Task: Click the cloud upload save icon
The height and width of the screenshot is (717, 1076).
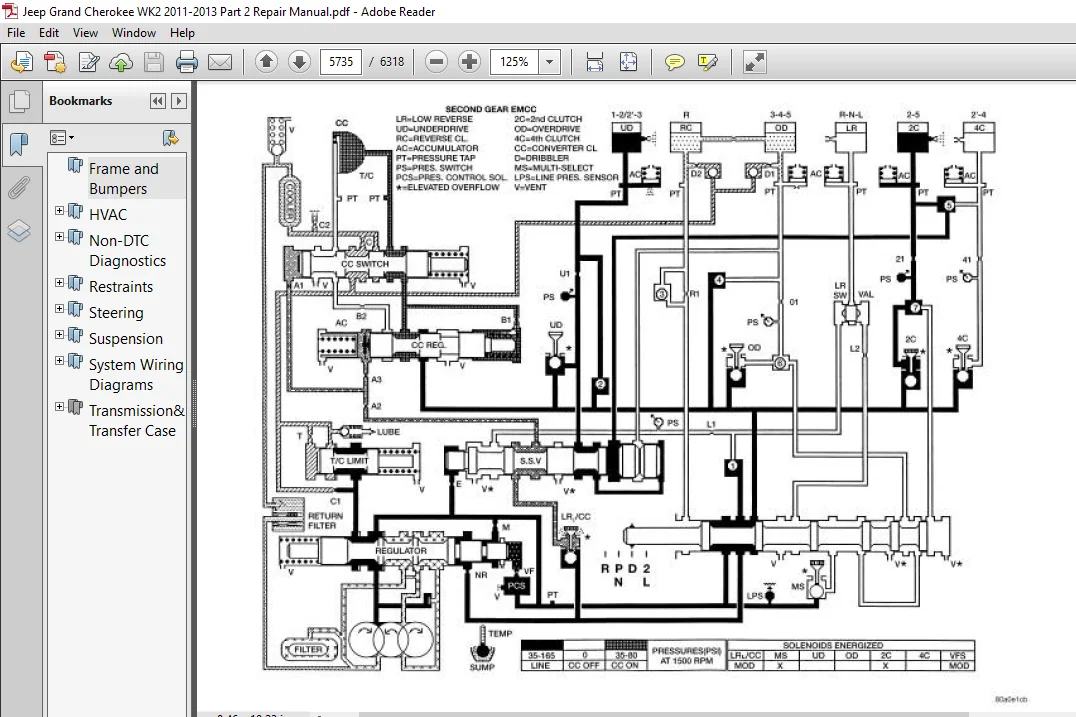Action: (x=121, y=62)
